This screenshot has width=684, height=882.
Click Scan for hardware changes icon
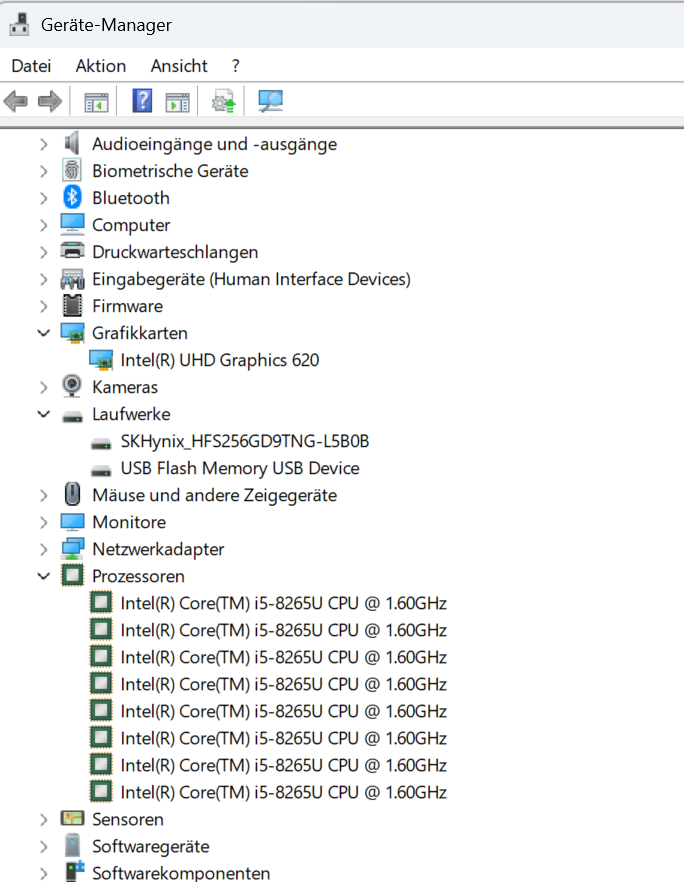271,102
